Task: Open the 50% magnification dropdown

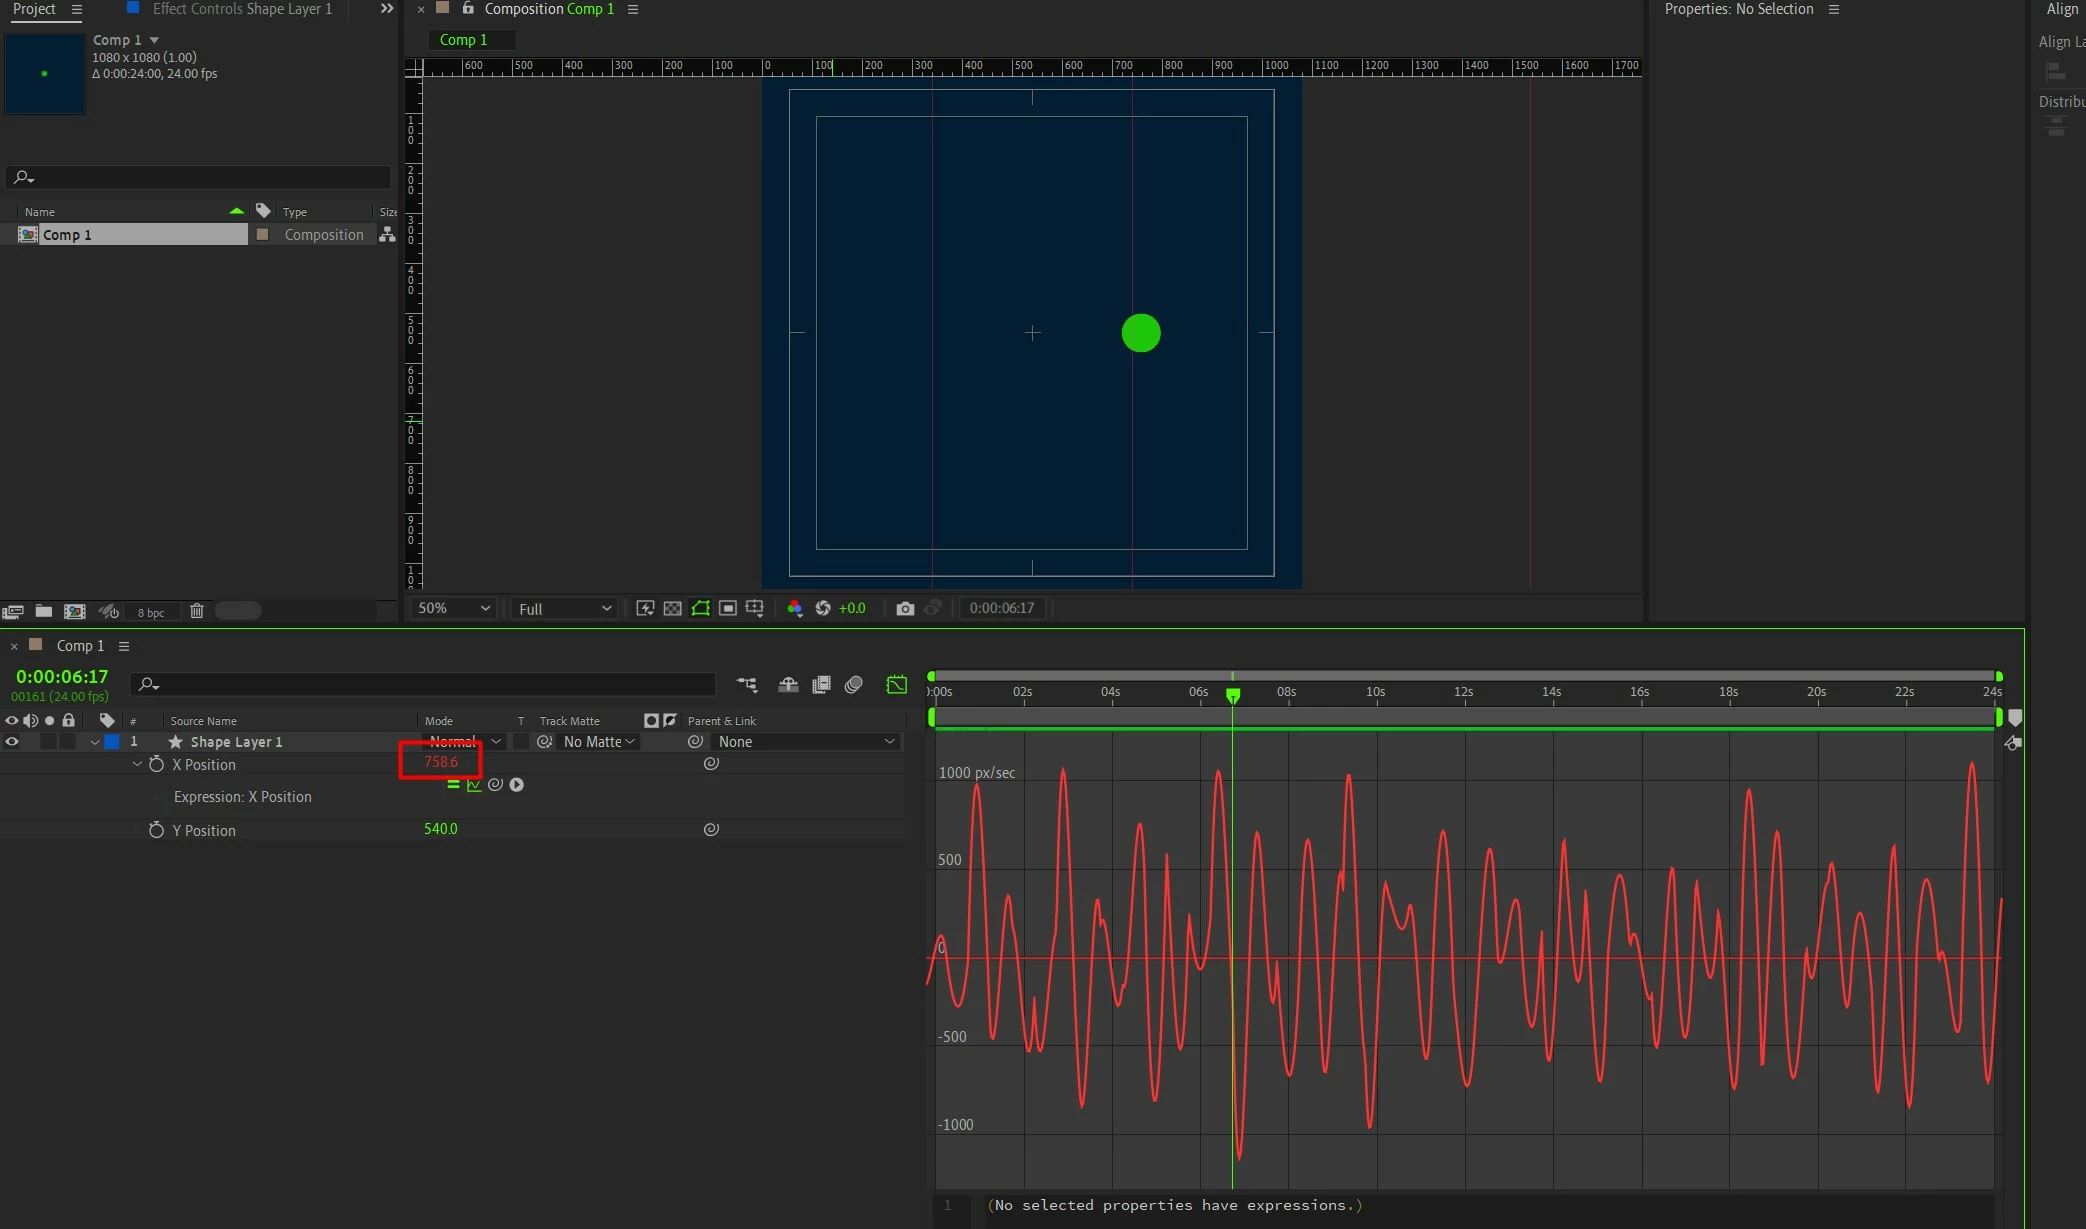Action: click(454, 608)
